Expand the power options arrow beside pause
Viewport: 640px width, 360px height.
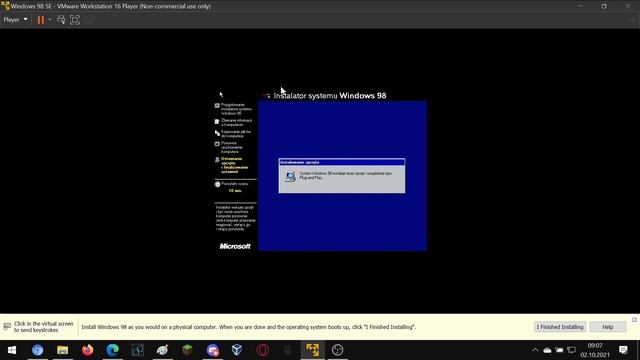click(50, 20)
